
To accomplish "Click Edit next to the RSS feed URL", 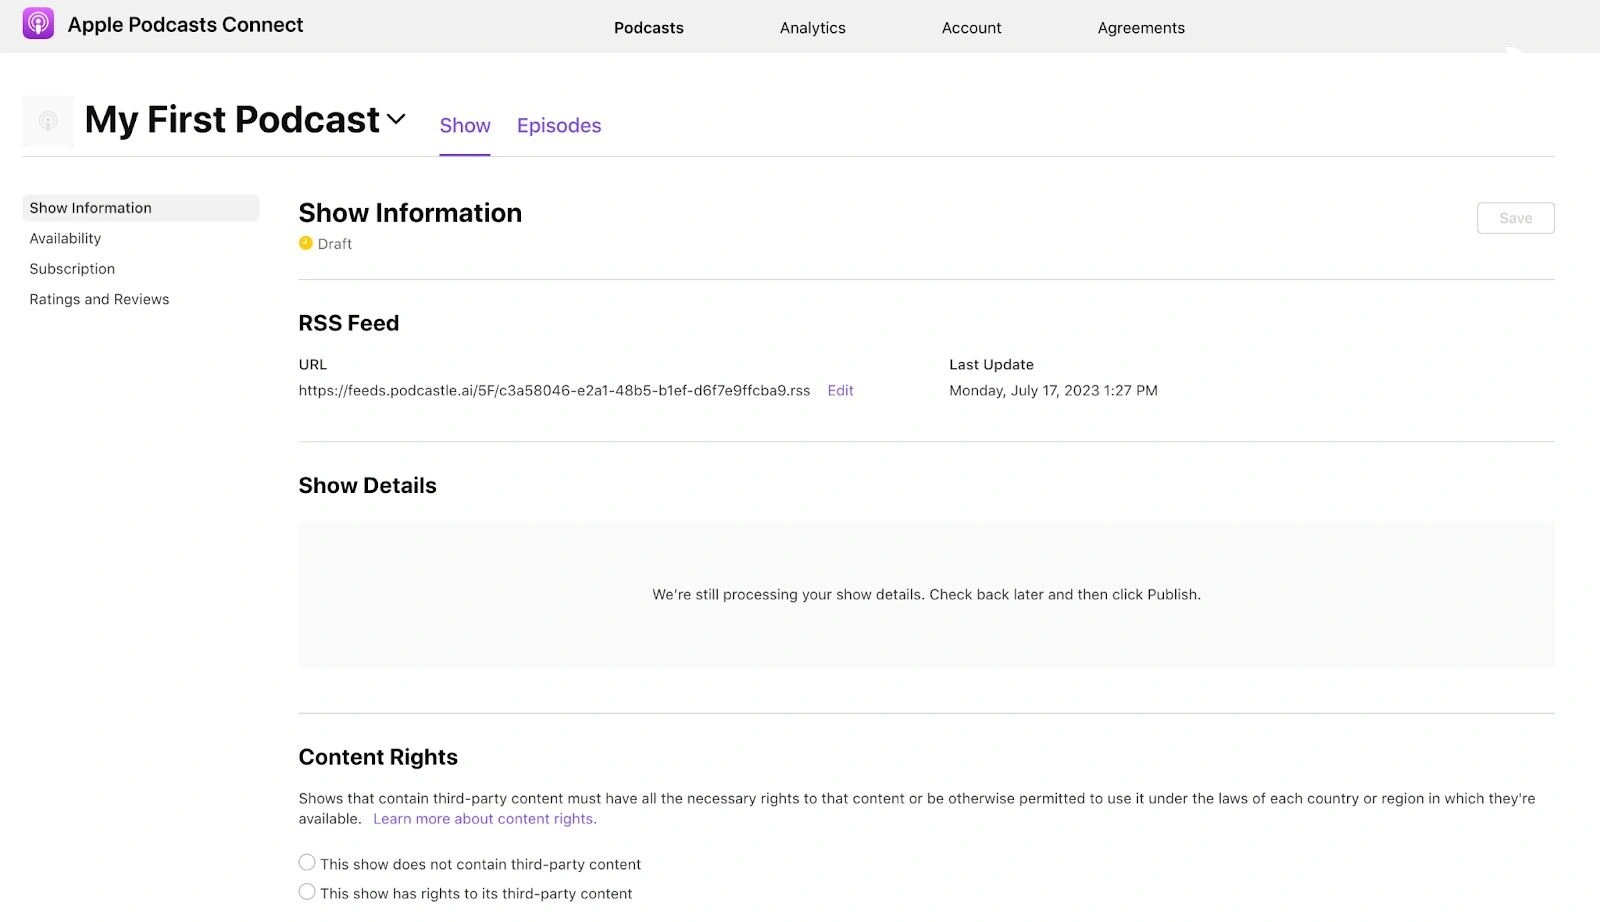I will tap(840, 391).
